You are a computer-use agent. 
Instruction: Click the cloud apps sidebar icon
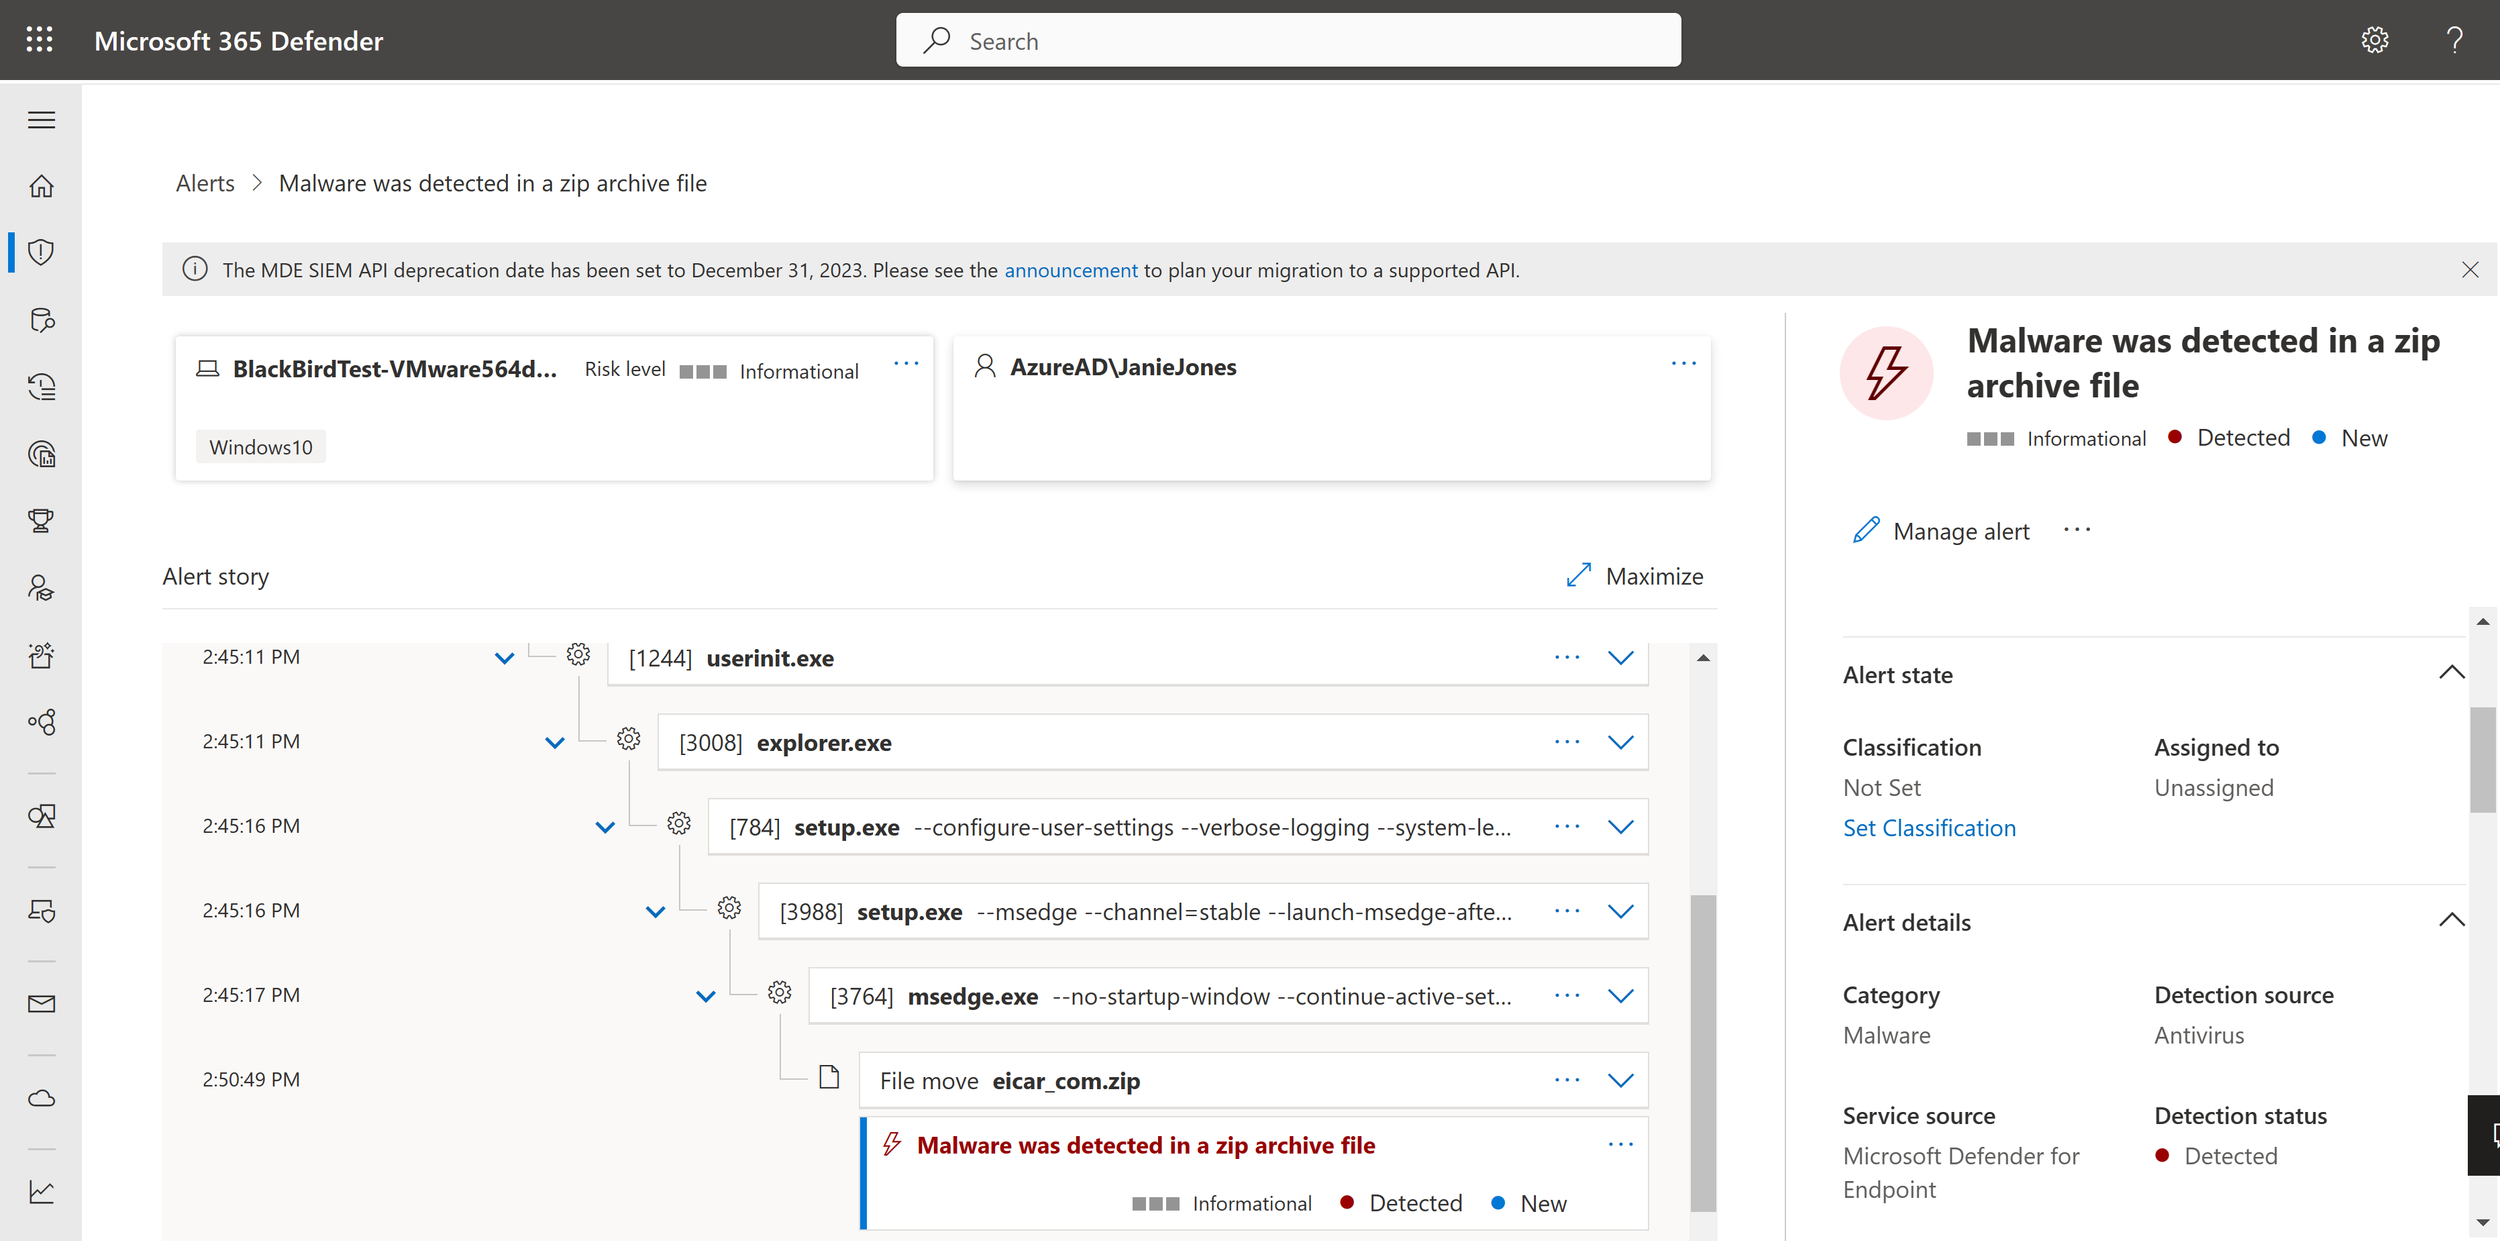pyautogui.click(x=41, y=1099)
